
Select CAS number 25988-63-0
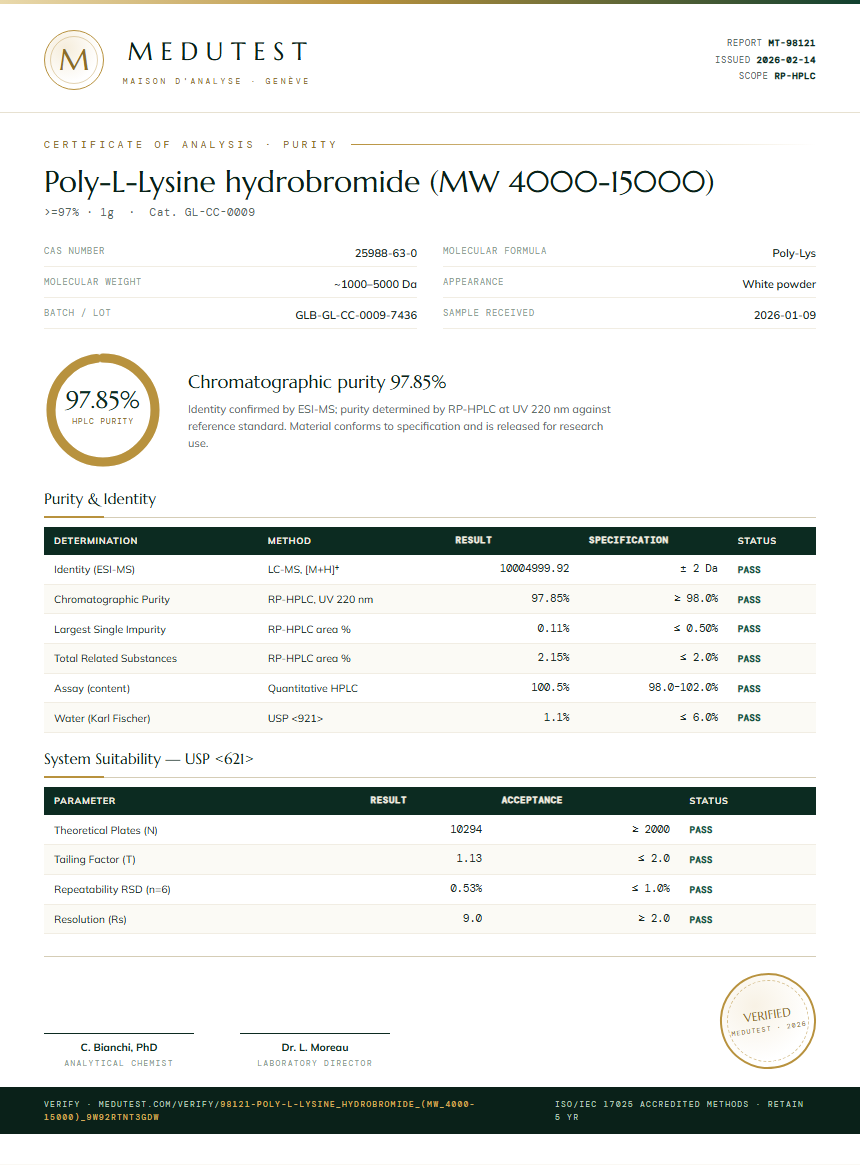pyautogui.click(x=386, y=253)
